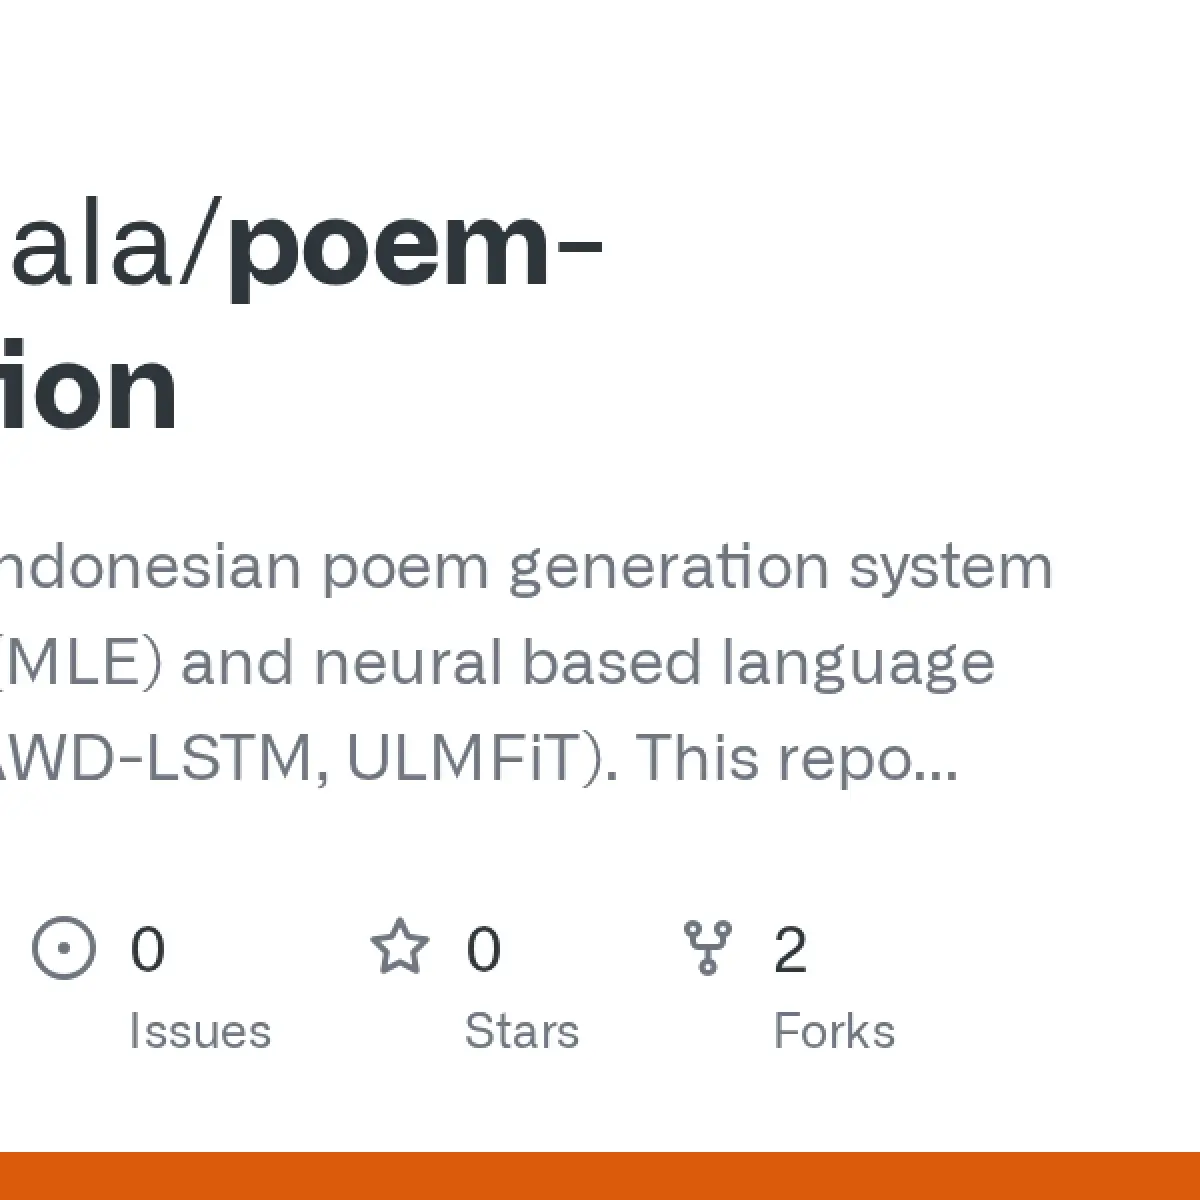Open the Issues label

click(200, 1031)
